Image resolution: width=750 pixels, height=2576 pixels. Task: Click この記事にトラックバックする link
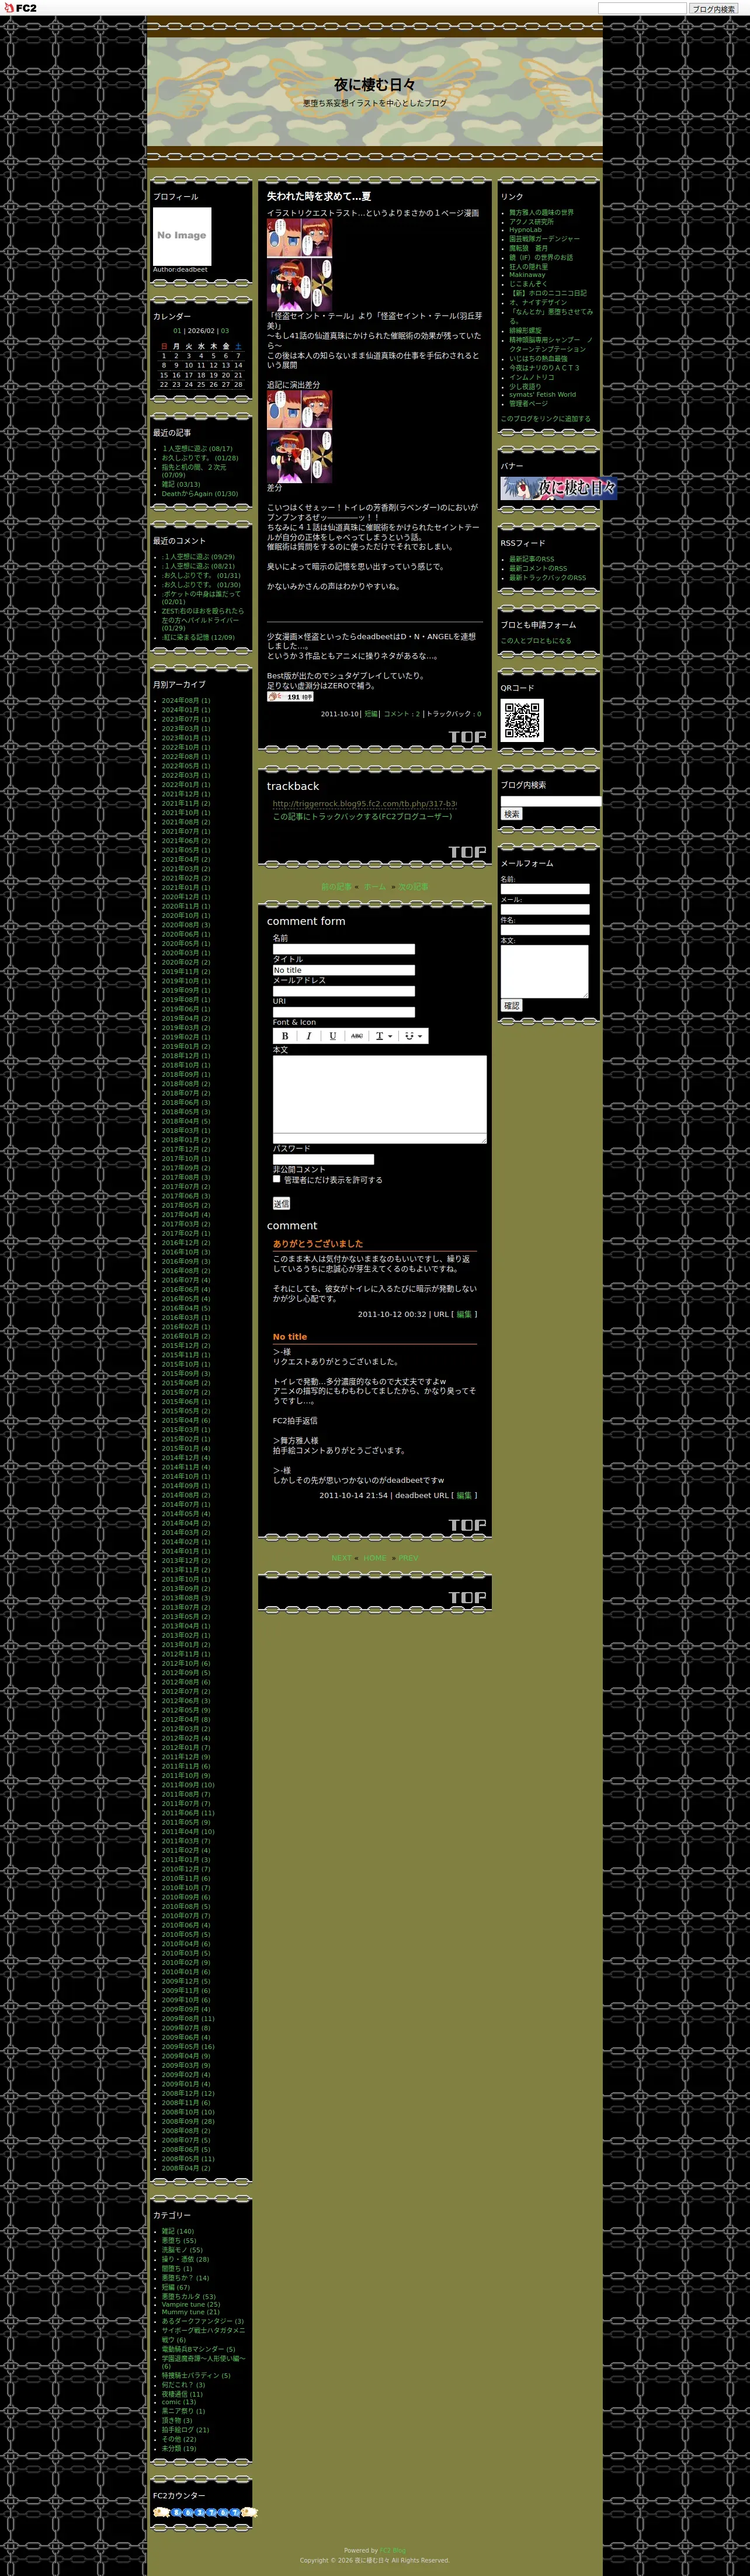[x=362, y=817]
